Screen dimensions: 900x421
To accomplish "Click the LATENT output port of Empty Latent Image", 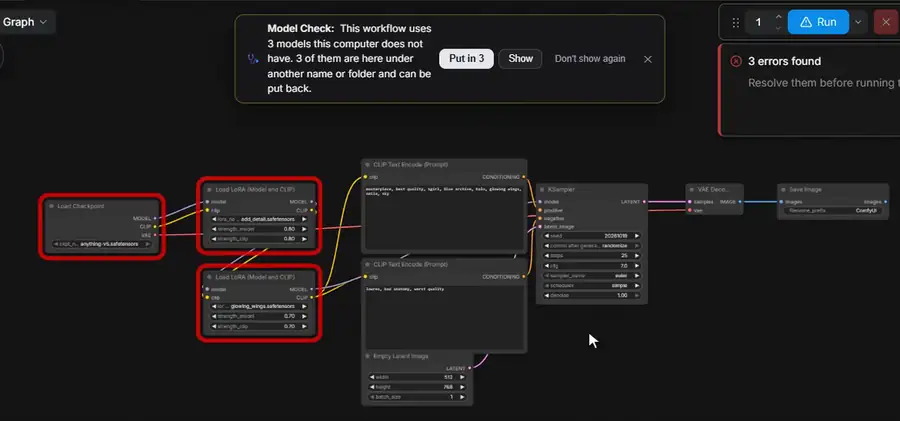I will pos(470,368).
